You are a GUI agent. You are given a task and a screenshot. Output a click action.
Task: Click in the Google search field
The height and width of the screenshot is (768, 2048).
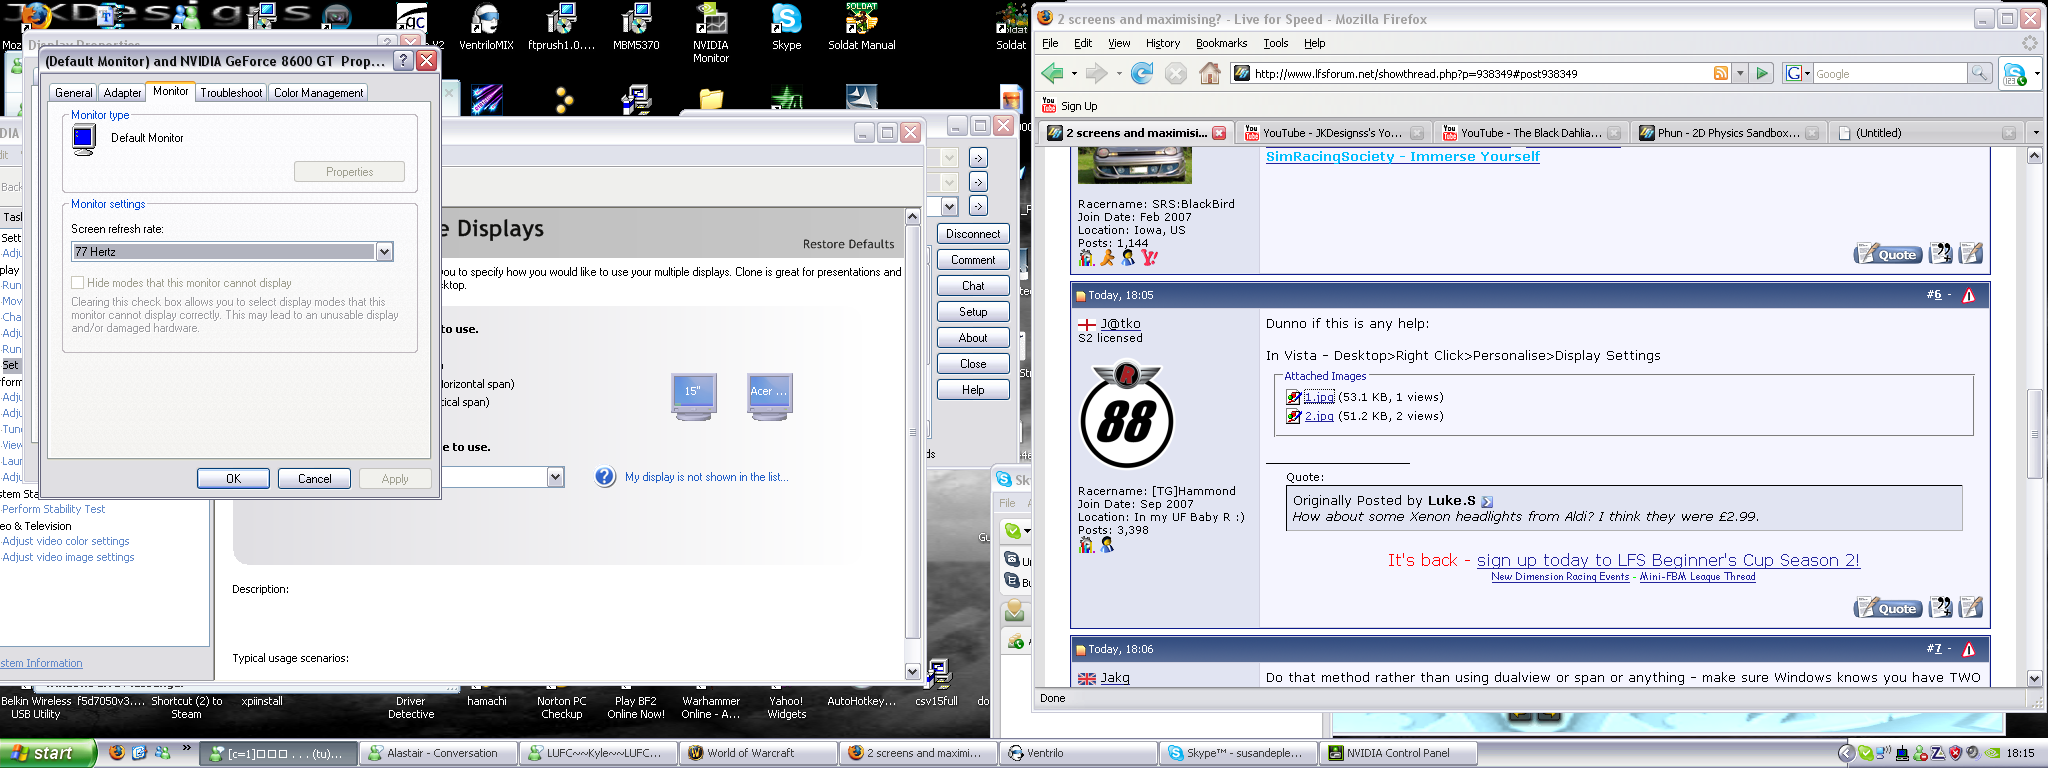[1889, 73]
